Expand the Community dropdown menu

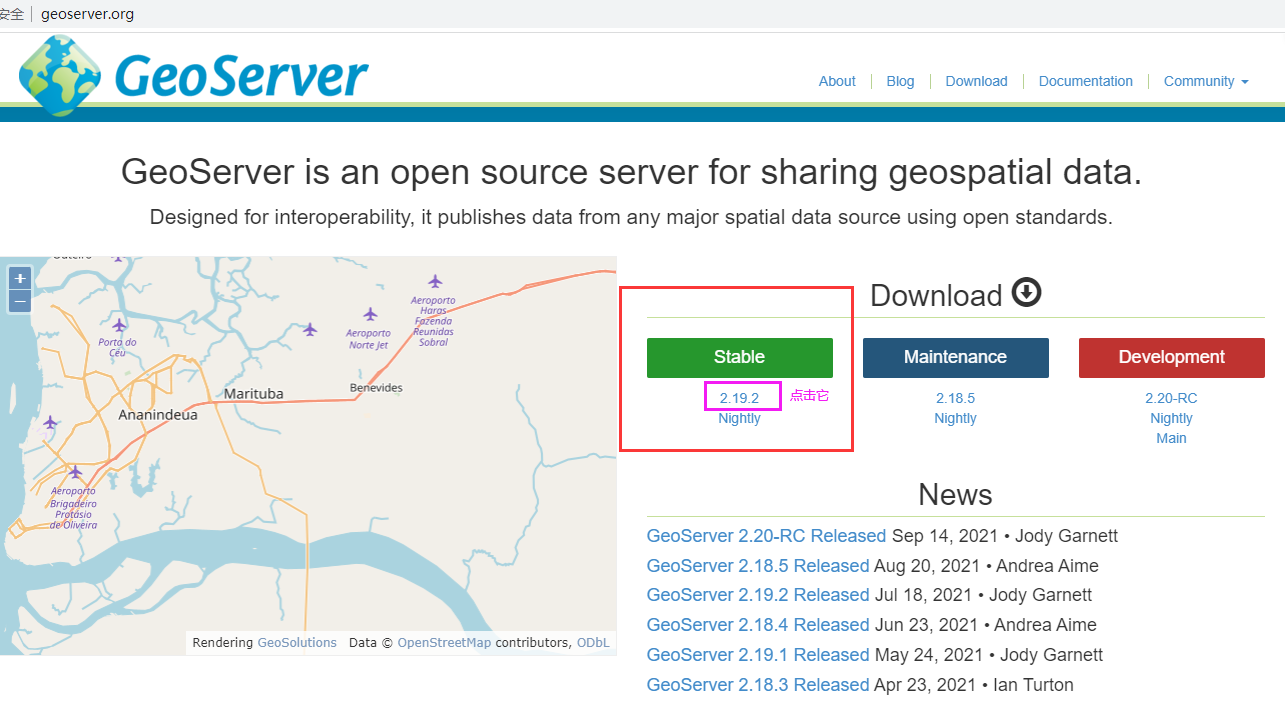[x=1205, y=81]
